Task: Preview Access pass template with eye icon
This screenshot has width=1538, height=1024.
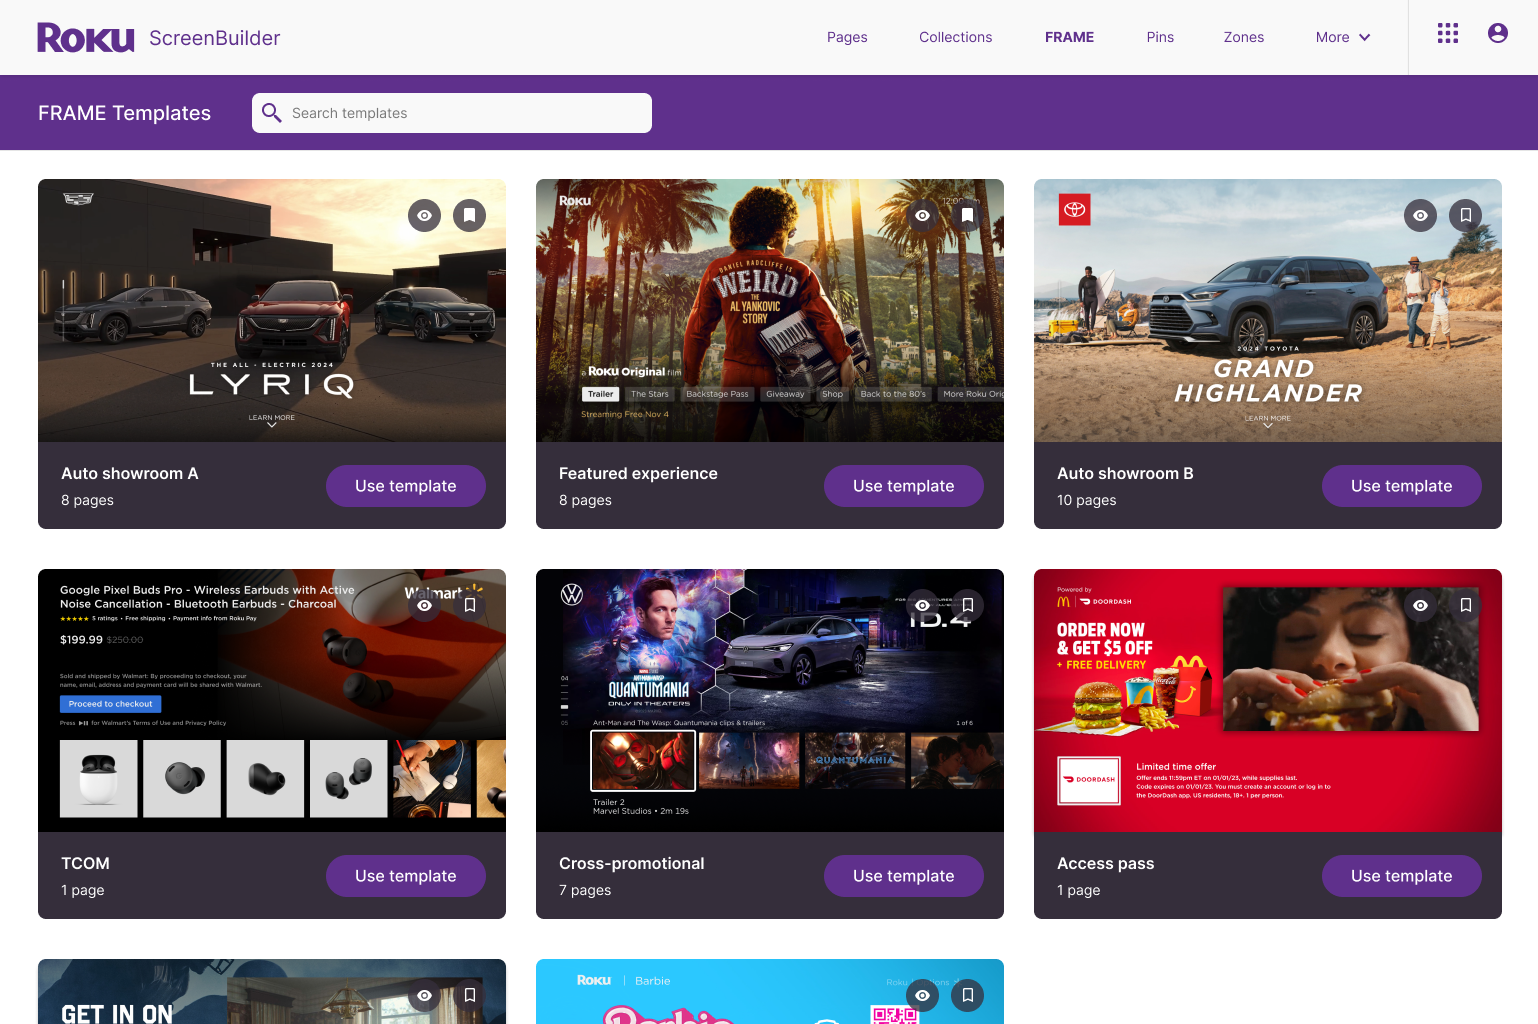Action: tap(1421, 605)
